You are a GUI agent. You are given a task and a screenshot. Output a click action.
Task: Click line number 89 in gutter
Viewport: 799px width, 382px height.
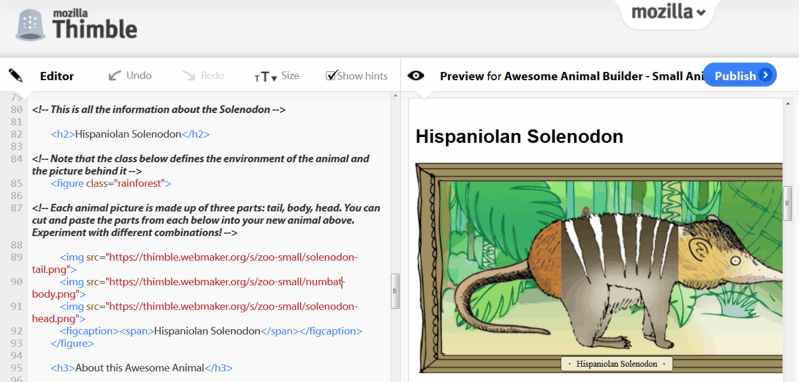(16, 257)
